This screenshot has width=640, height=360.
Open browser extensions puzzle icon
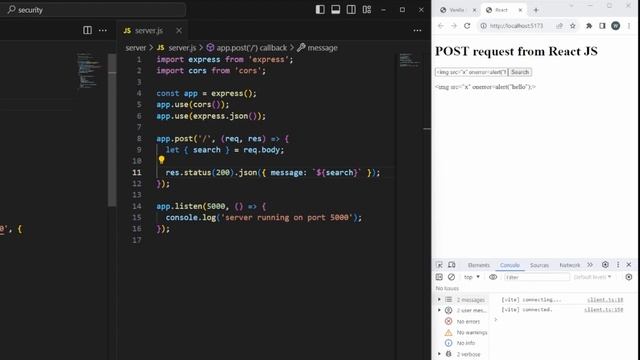pos(589,26)
